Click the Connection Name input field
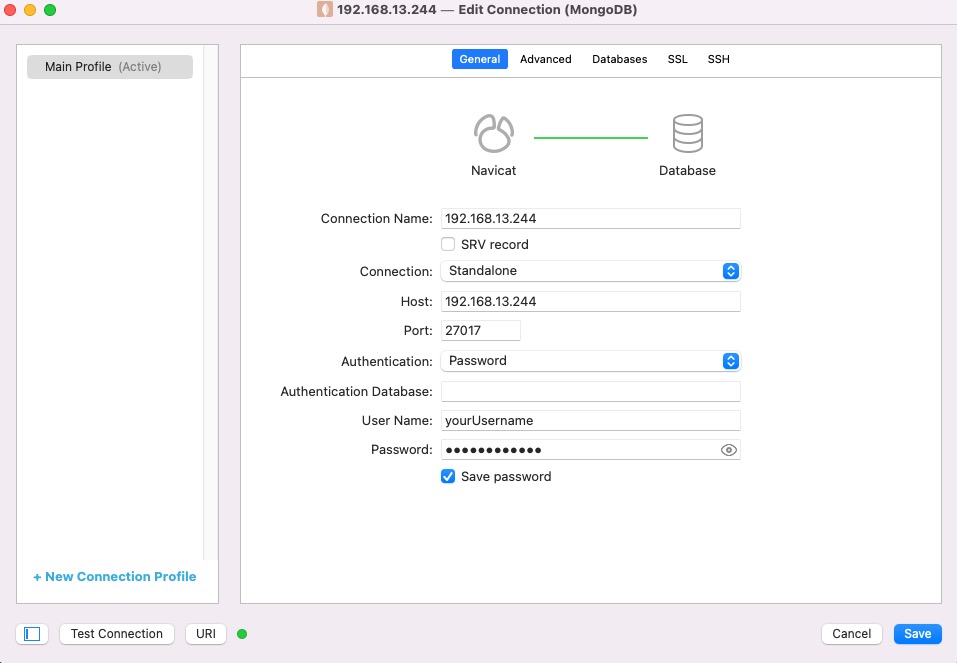957x663 pixels. pyautogui.click(x=590, y=219)
